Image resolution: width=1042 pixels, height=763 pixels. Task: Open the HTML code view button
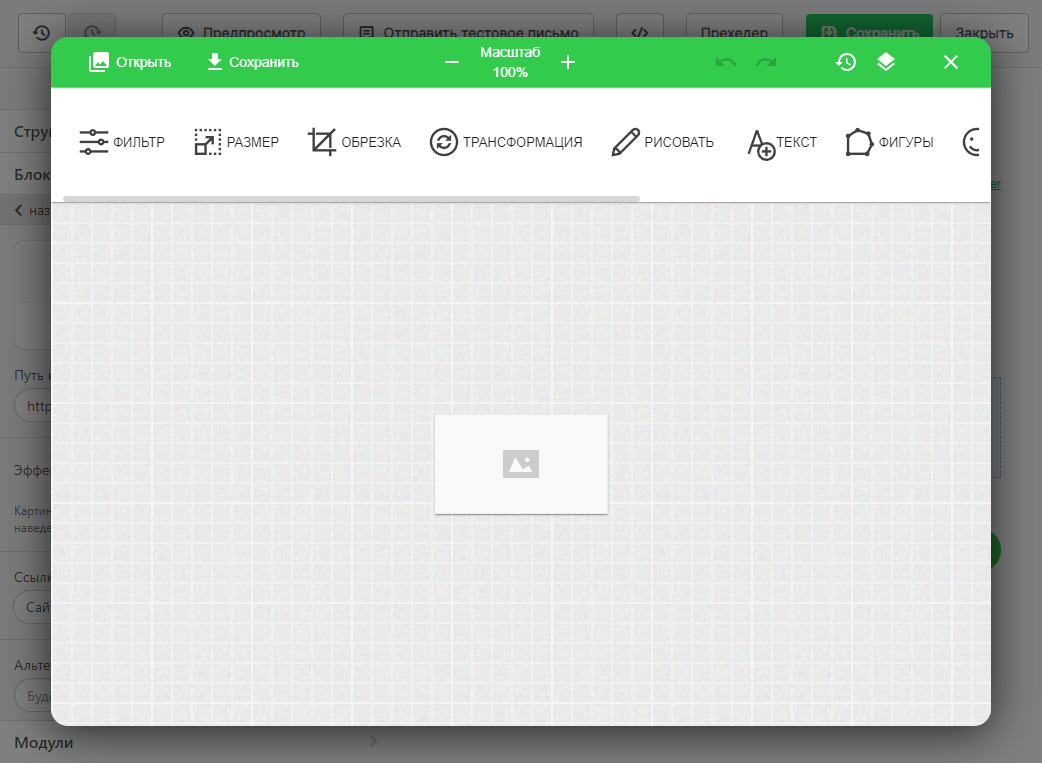click(640, 33)
